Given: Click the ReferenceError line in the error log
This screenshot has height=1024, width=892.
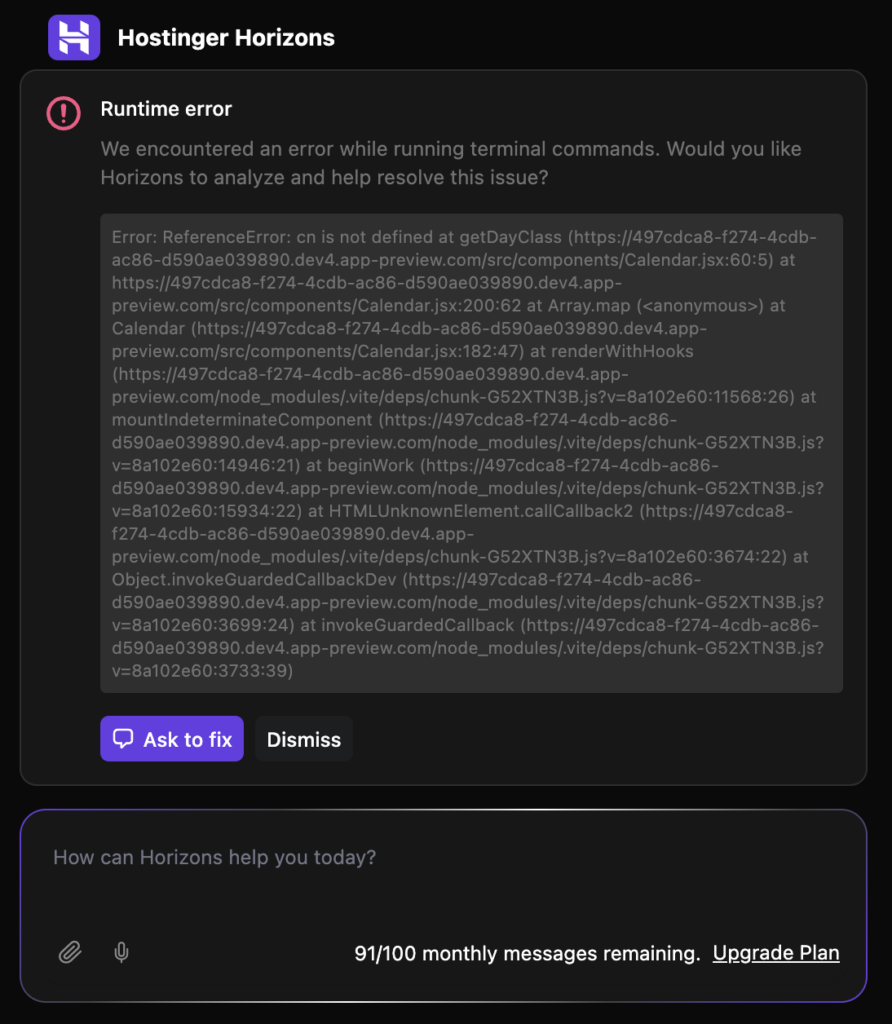Looking at the screenshot, I should click(x=300, y=237).
